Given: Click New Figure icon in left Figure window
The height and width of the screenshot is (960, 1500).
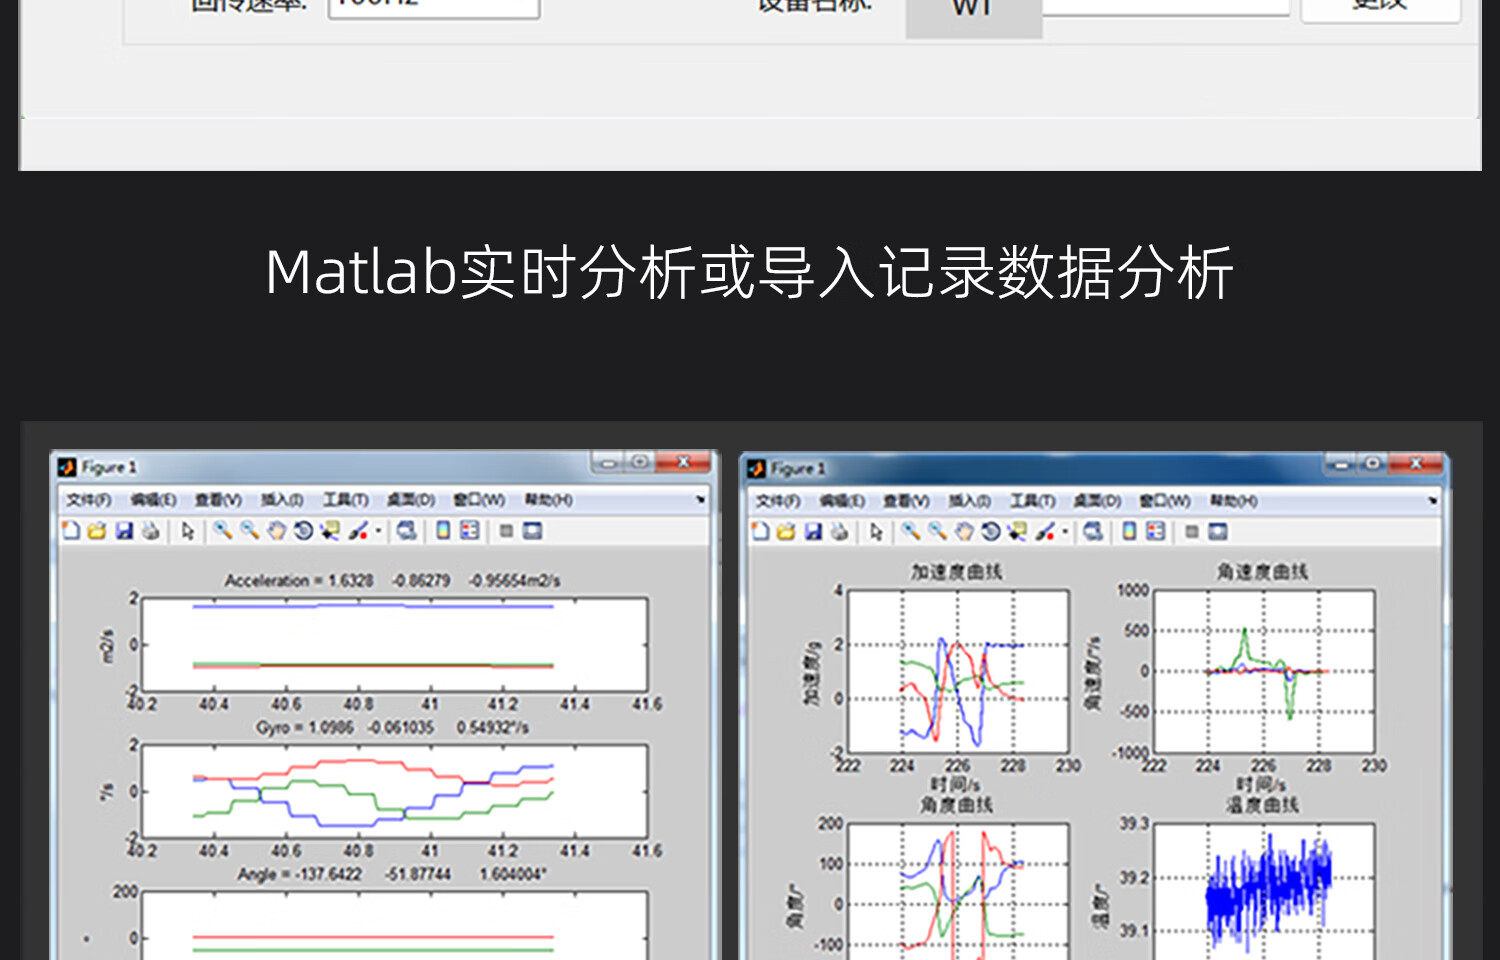Looking at the screenshot, I should point(71,531).
